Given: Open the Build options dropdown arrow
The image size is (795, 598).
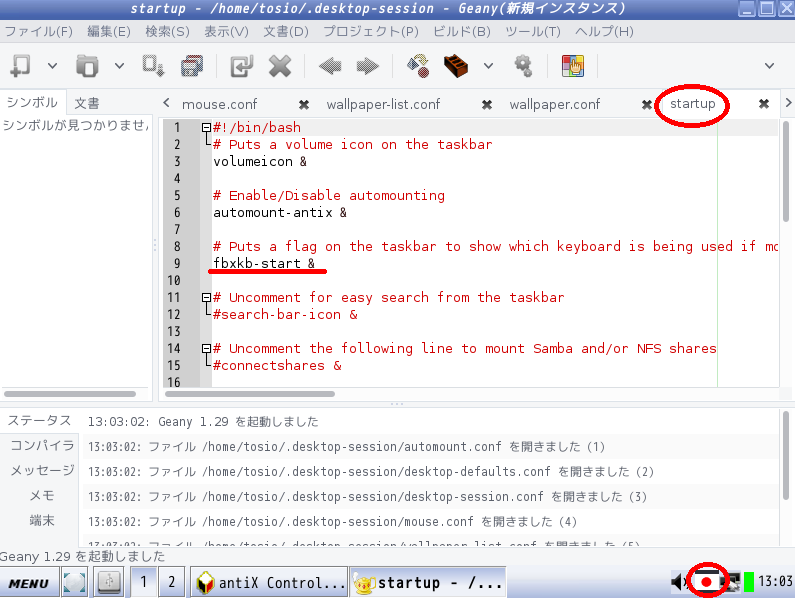Looking at the screenshot, I should point(488,66).
